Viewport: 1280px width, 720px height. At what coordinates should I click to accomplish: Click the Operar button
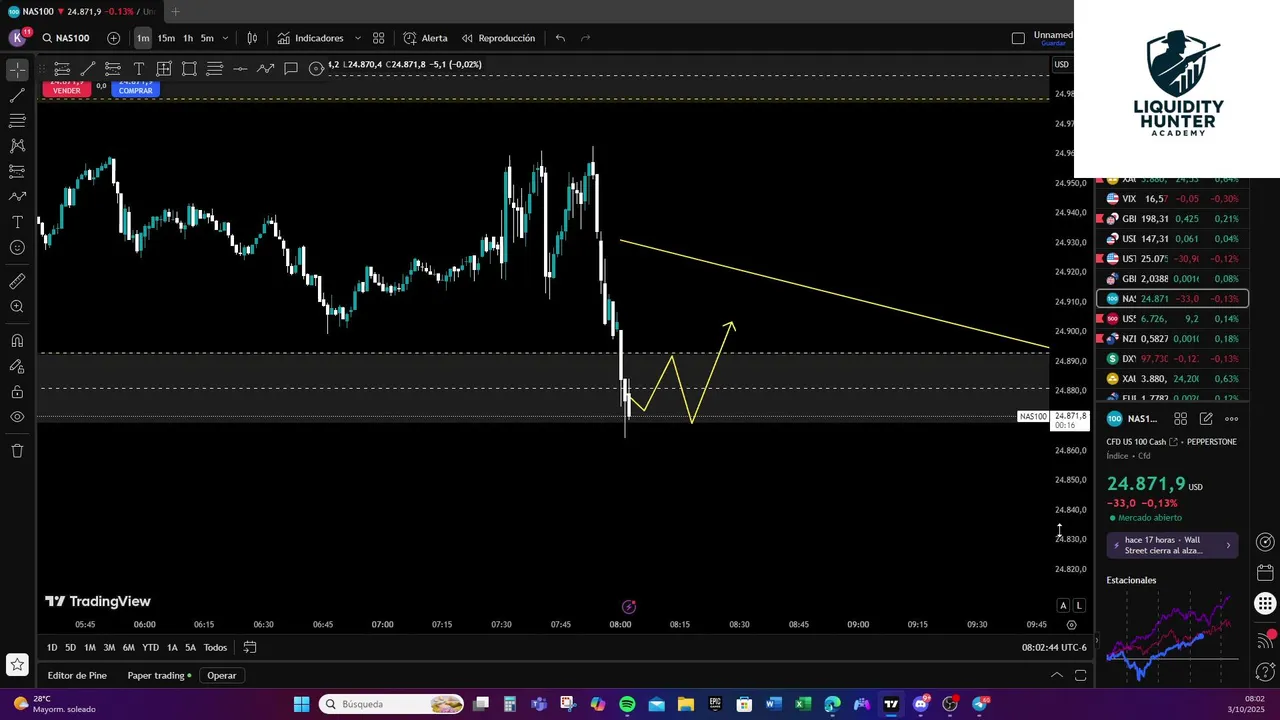pos(222,675)
